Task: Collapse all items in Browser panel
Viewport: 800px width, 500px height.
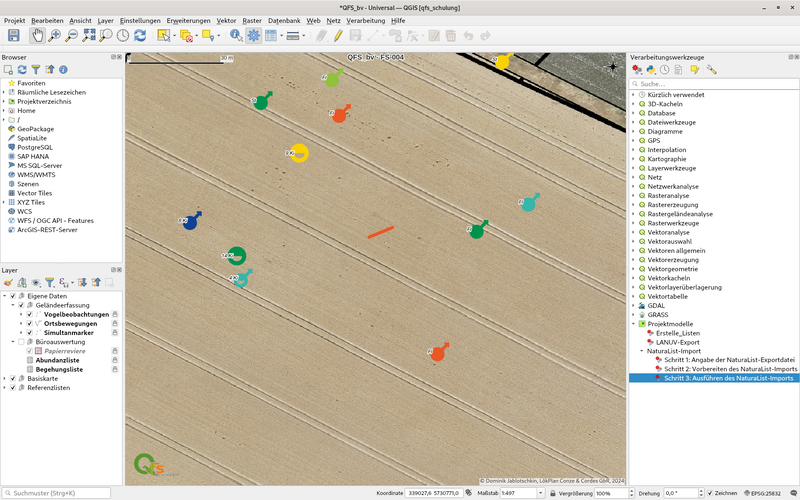Action: coord(49,69)
